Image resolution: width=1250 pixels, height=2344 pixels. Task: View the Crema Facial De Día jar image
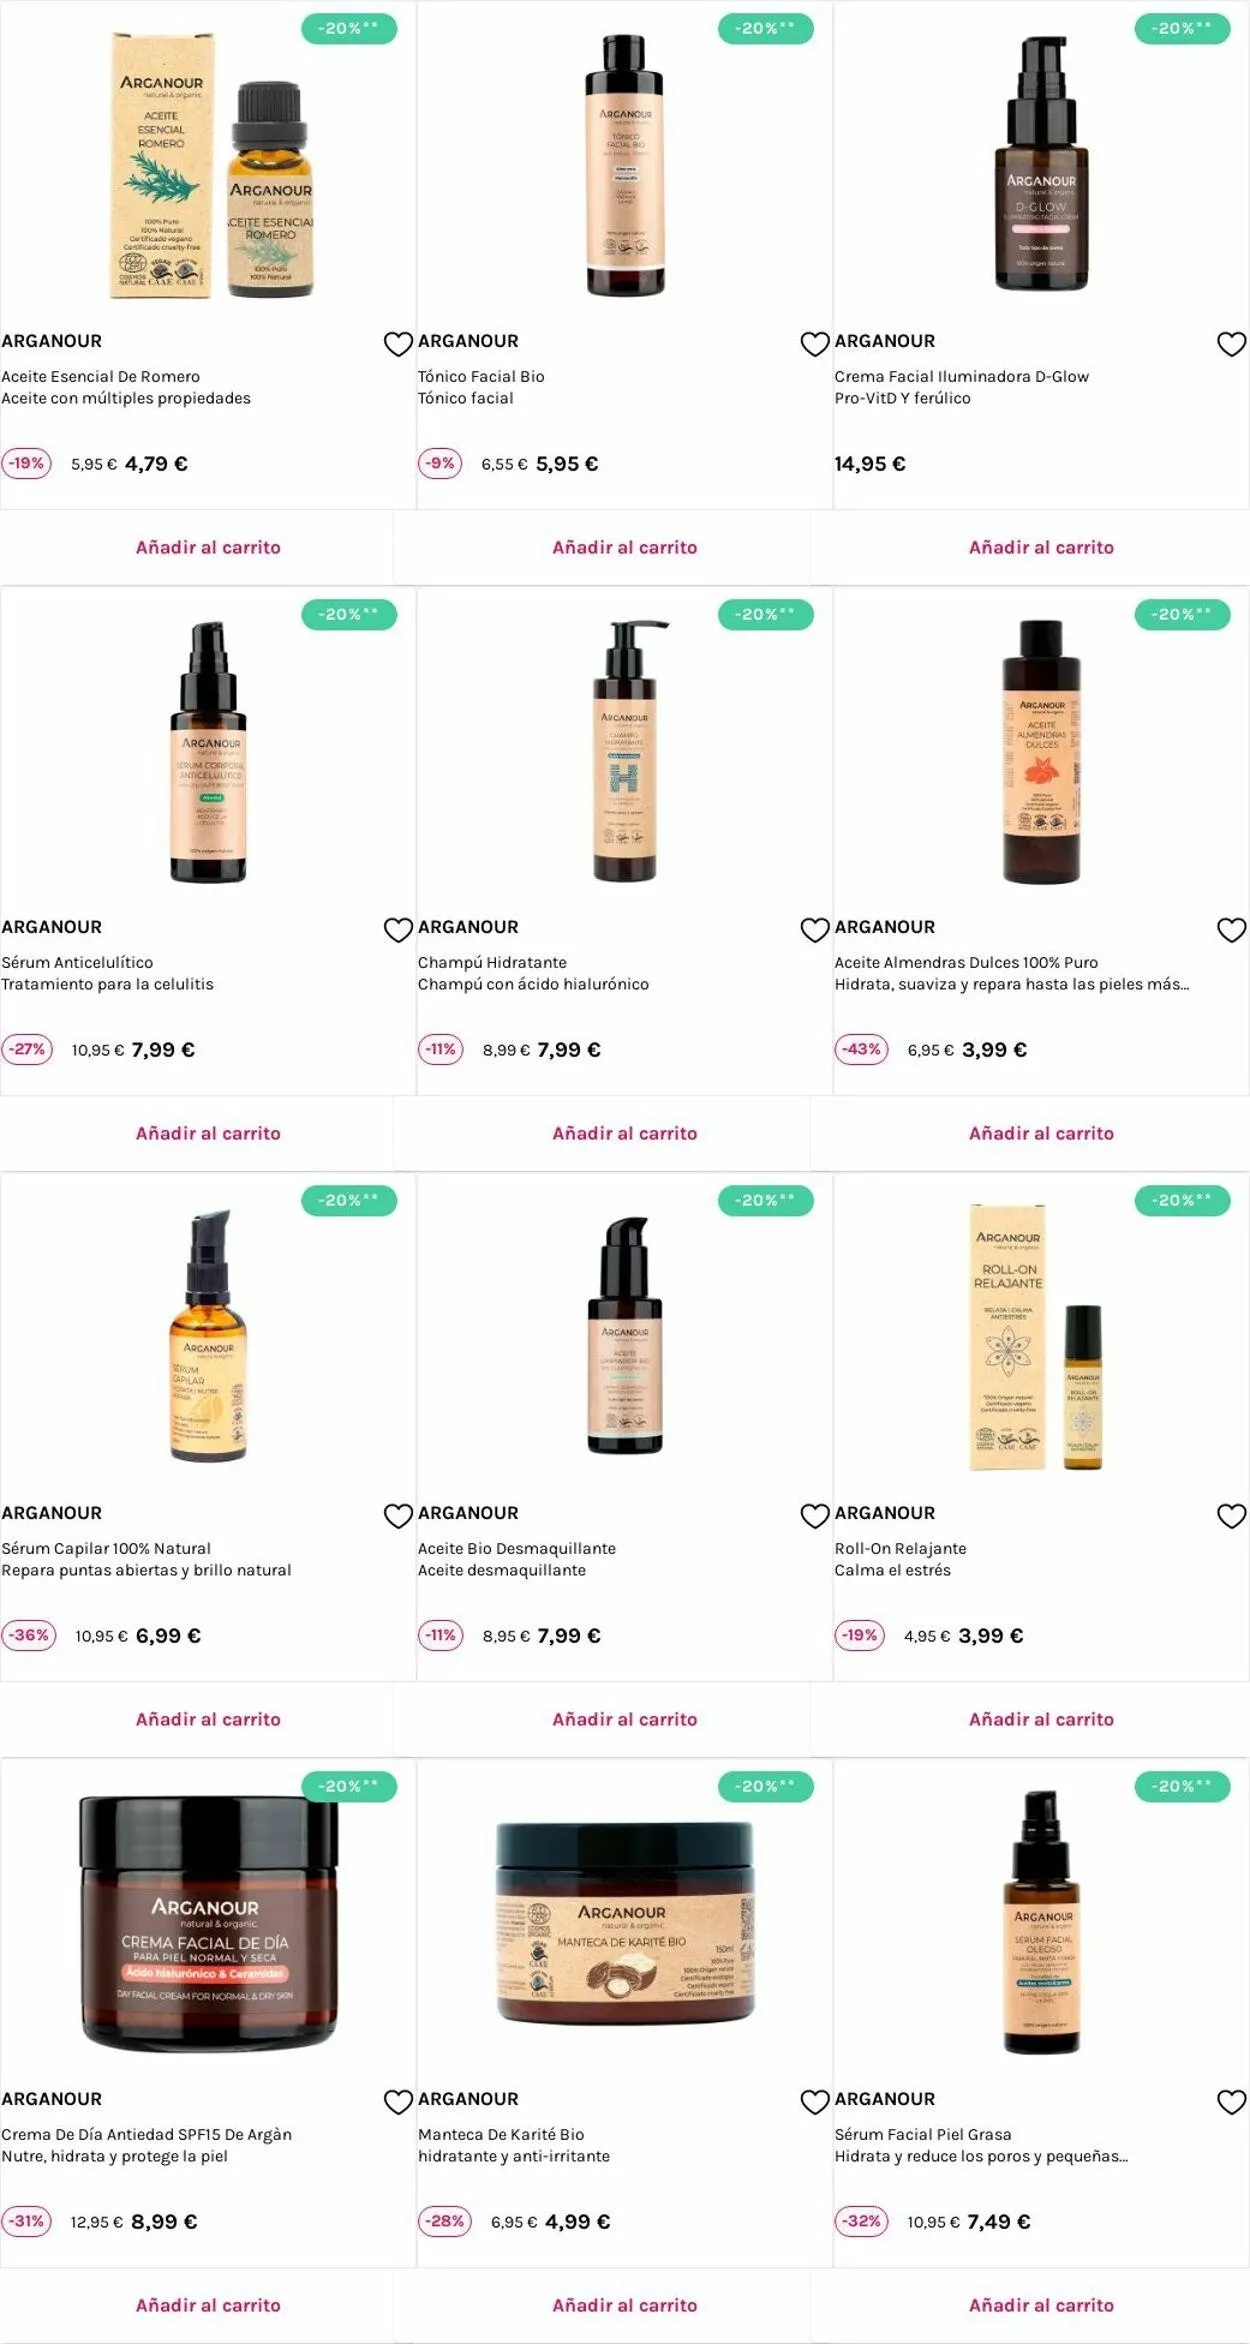(x=208, y=1922)
